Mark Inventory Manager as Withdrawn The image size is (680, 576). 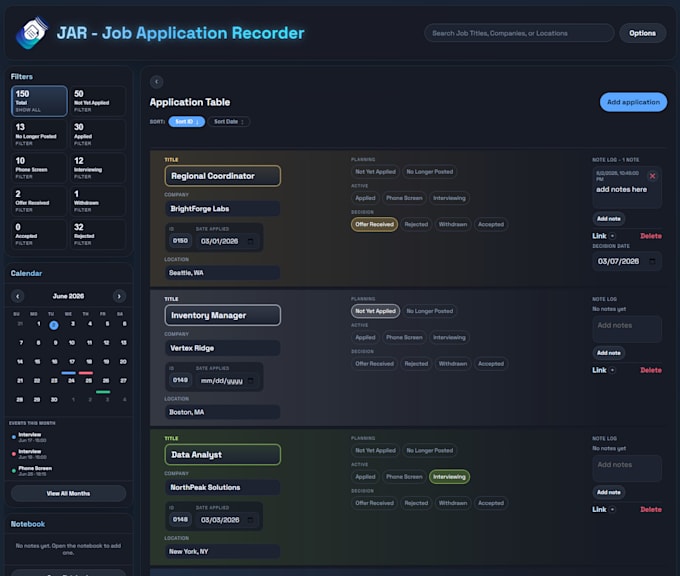point(453,364)
